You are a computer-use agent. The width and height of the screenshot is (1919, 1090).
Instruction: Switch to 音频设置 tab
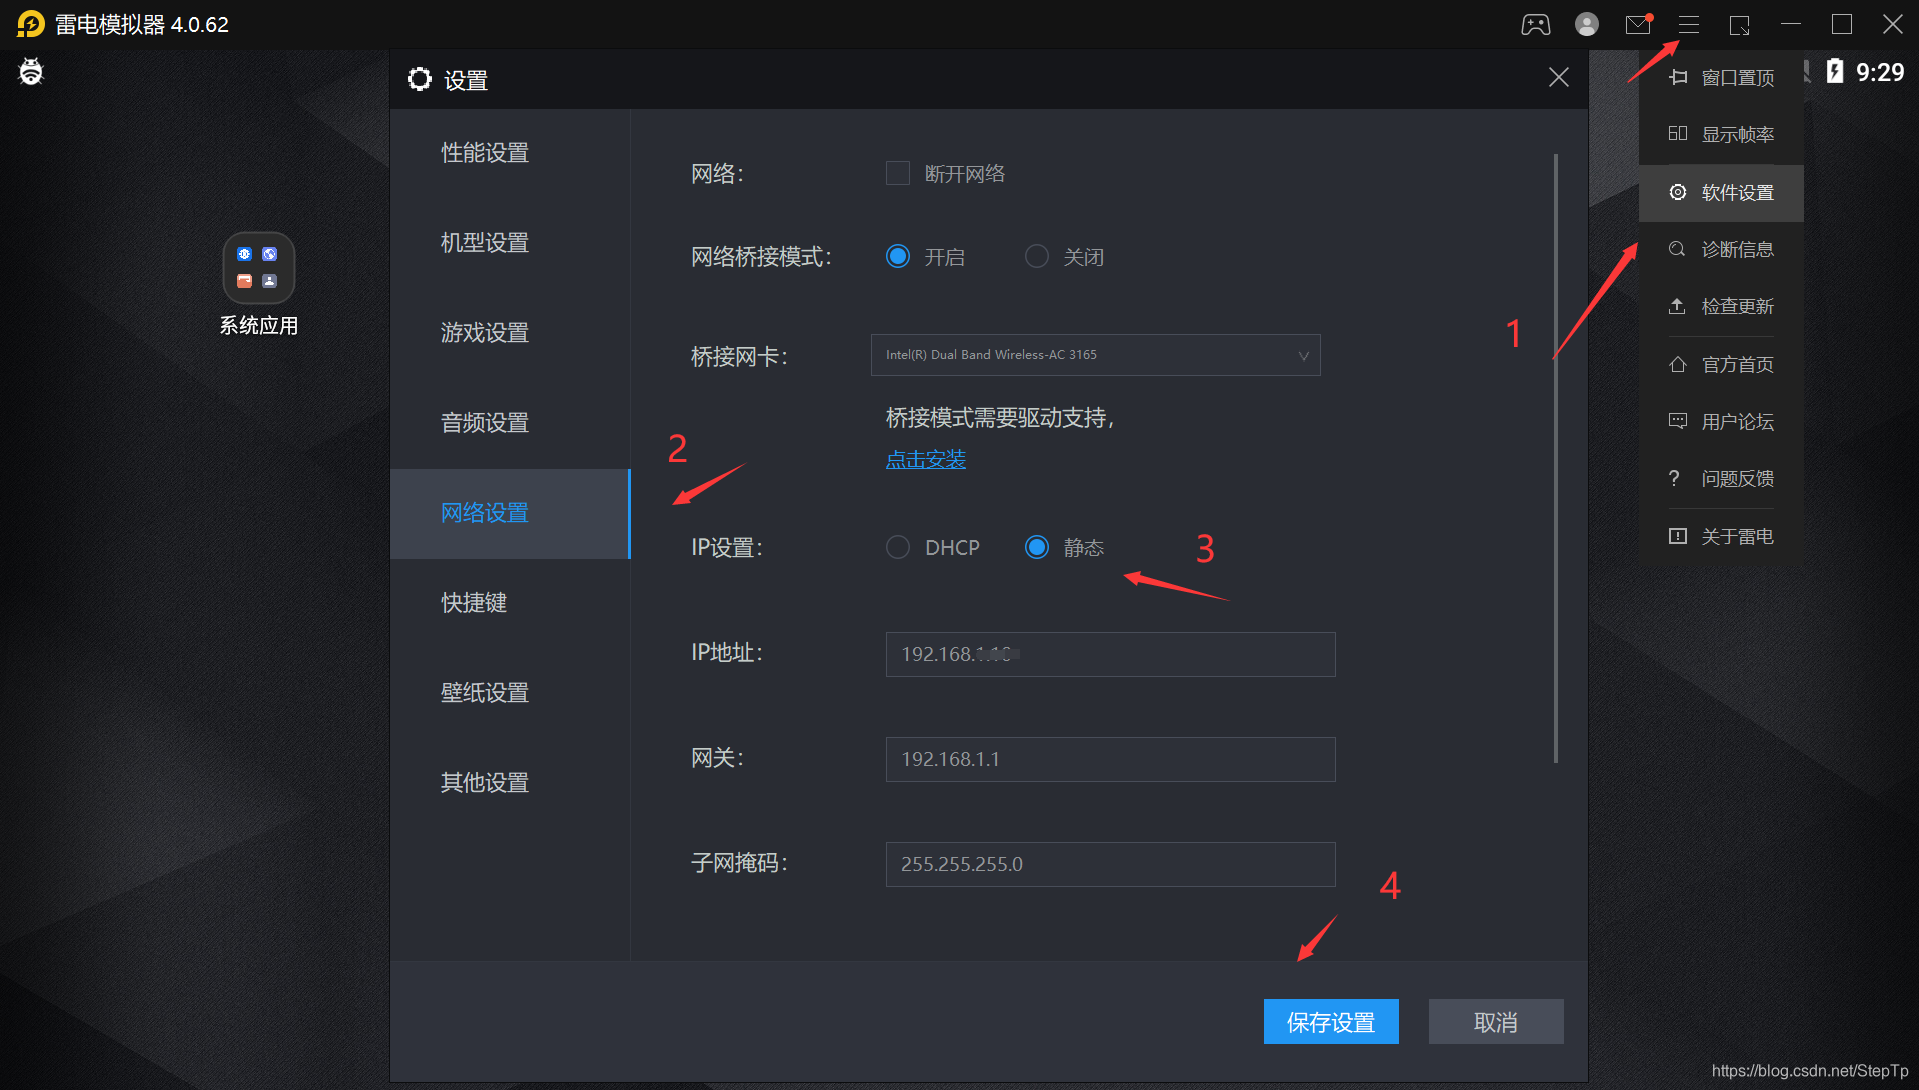[x=510, y=423]
